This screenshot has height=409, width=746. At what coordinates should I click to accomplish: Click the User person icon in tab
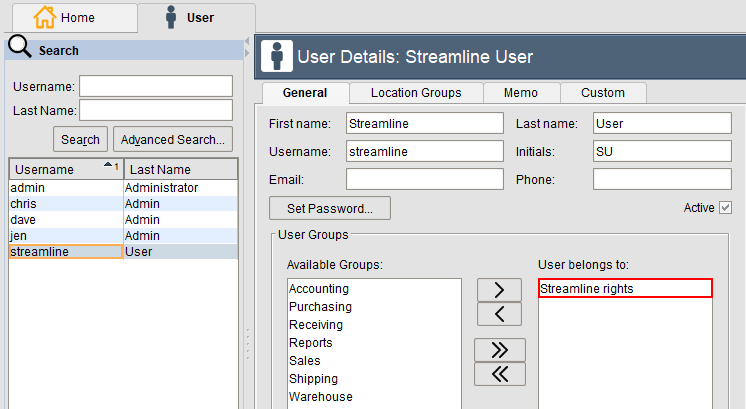point(171,17)
